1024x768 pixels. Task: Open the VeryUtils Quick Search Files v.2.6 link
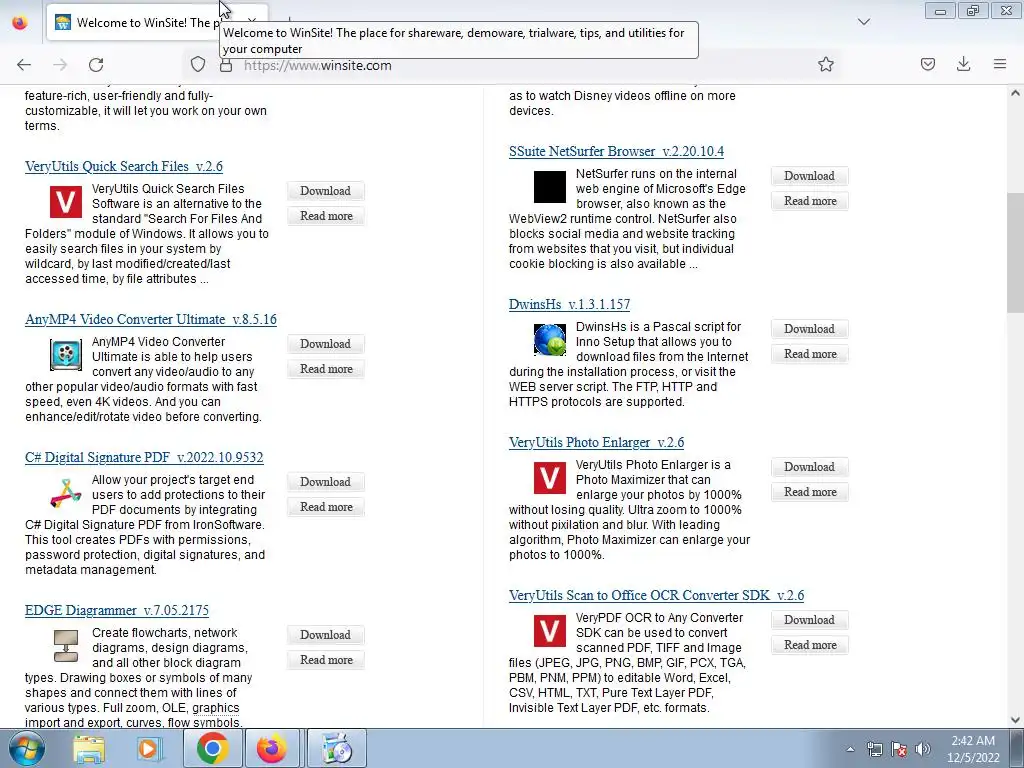(x=124, y=167)
